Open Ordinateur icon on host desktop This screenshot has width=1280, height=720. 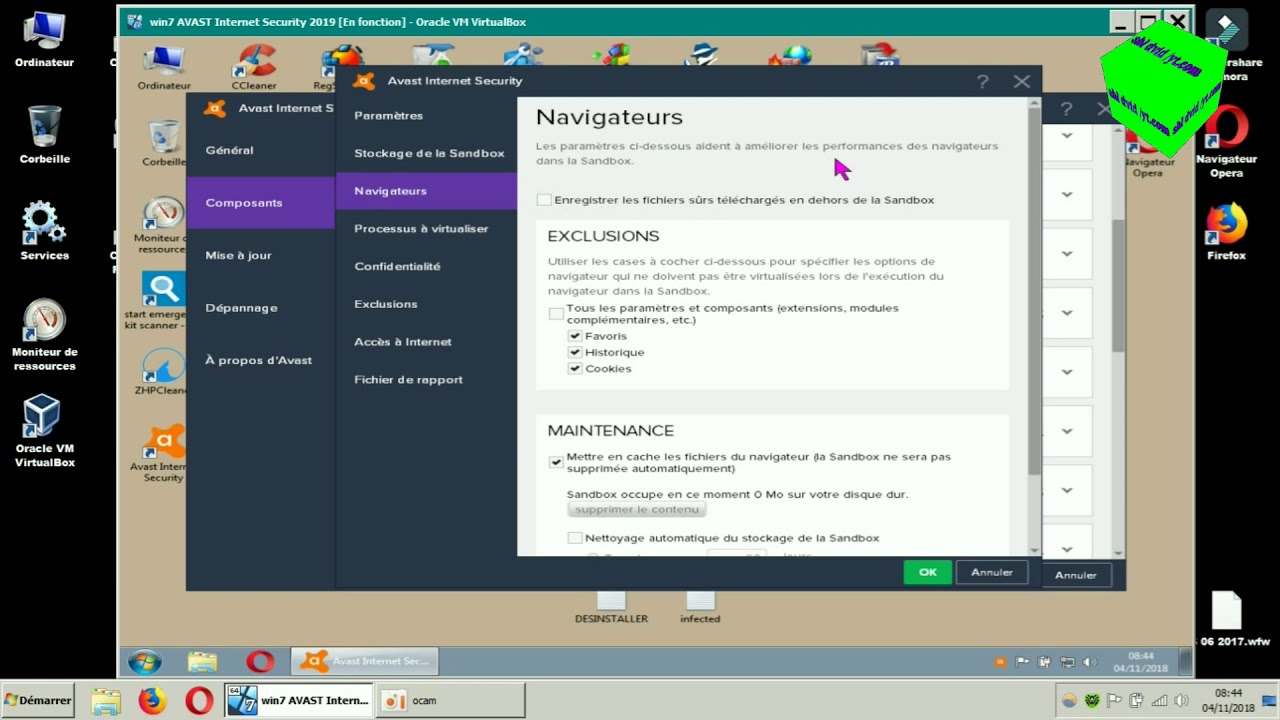[x=44, y=40]
